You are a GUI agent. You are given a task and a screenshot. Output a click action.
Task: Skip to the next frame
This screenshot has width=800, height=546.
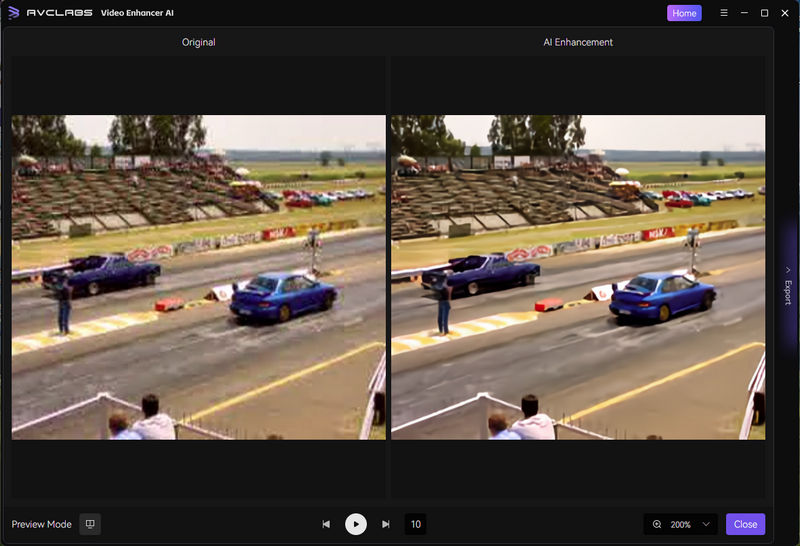click(x=386, y=524)
